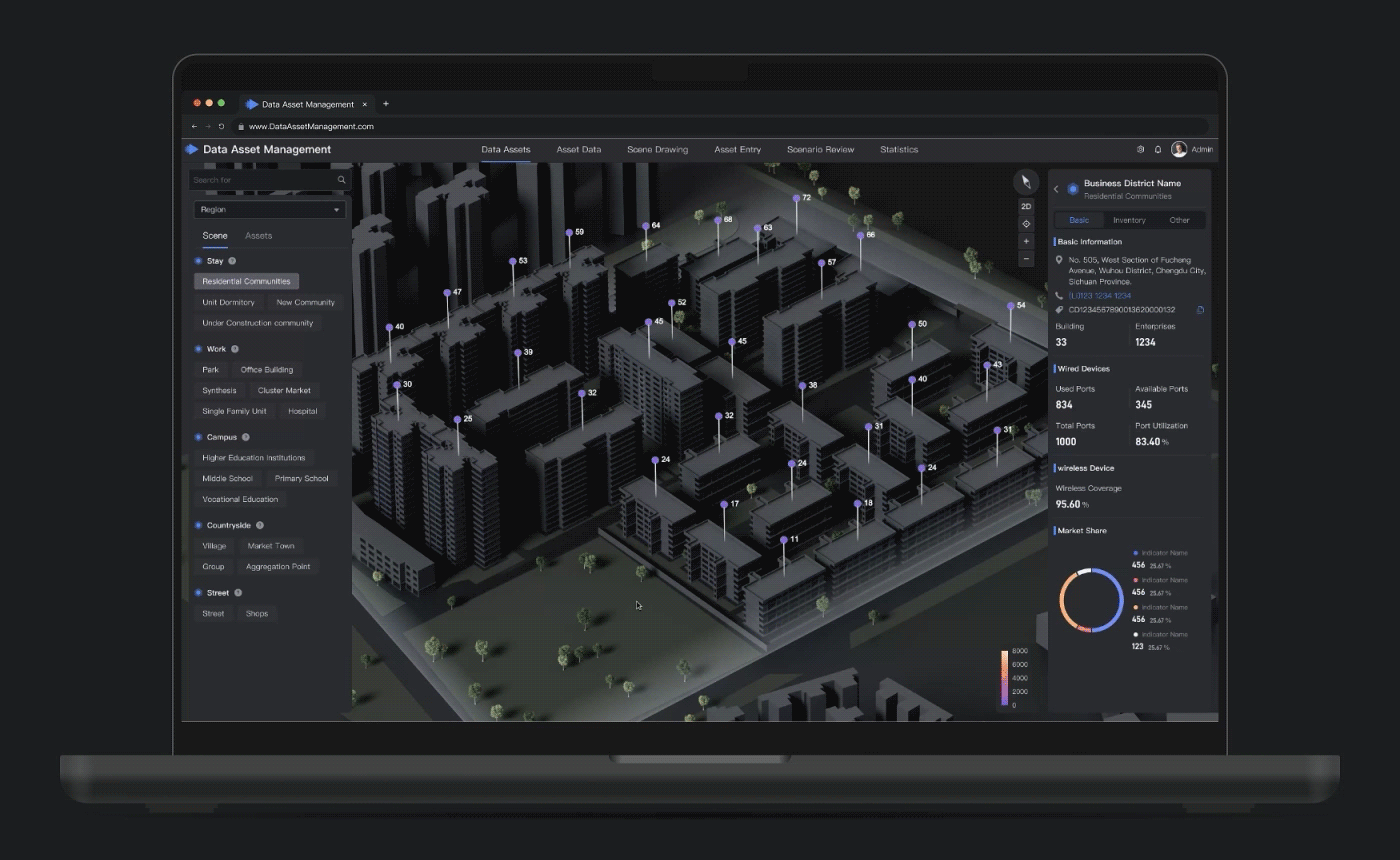1400x860 pixels.
Task: Open the Asset Data nav tab
Action: click(579, 149)
